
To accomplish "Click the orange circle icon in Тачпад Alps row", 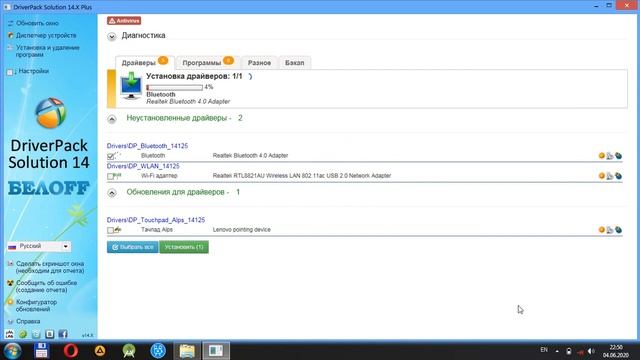I will click(601, 230).
